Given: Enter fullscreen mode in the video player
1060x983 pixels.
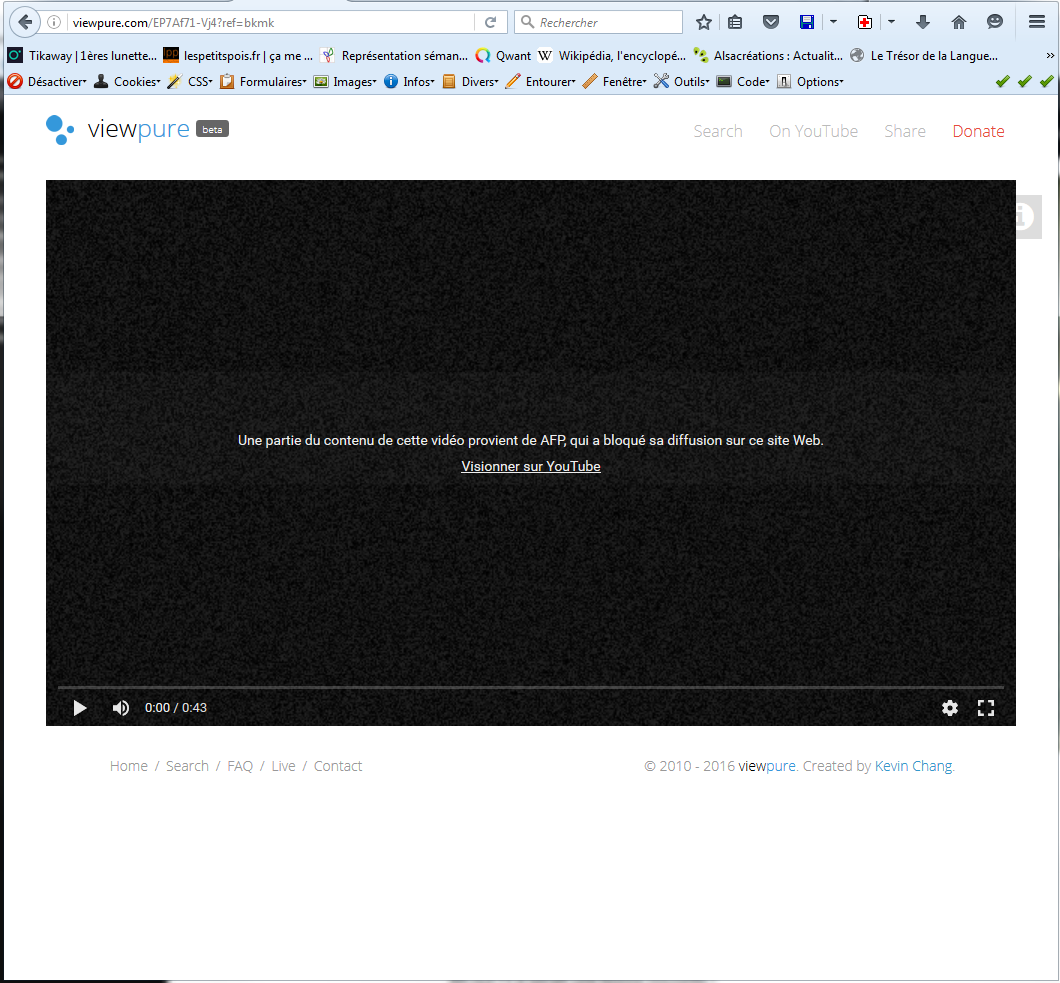Looking at the screenshot, I should coord(985,708).
